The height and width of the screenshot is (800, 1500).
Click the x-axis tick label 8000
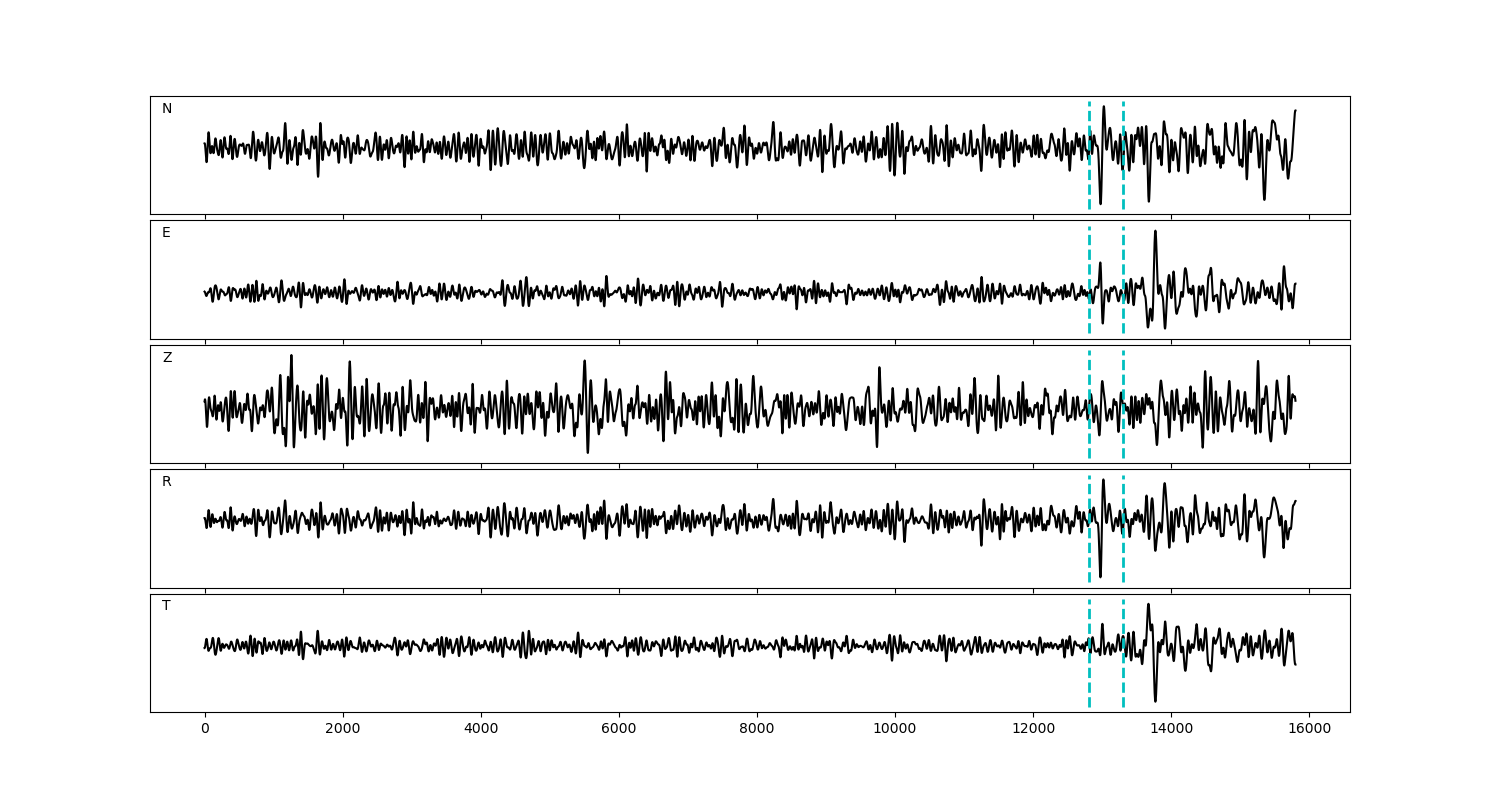[757, 729]
